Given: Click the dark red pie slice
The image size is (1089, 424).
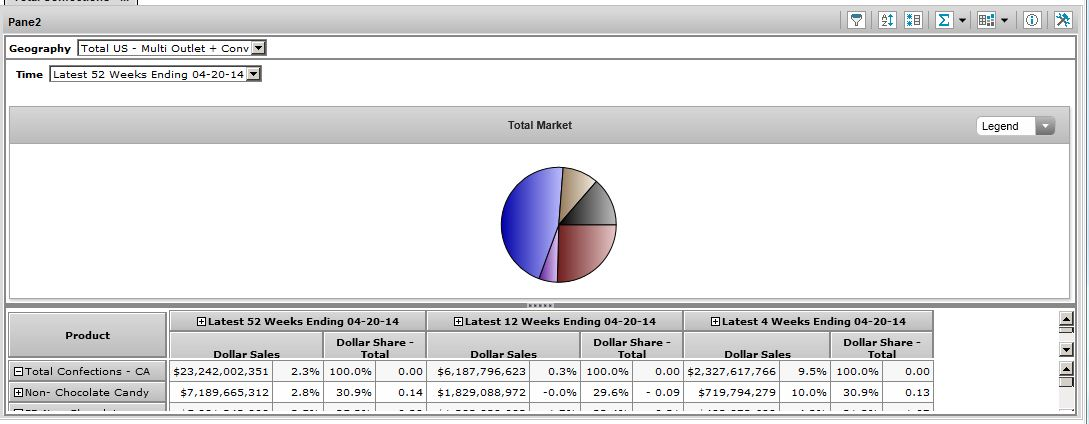Looking at the screenshot, I should pos(584,250).
